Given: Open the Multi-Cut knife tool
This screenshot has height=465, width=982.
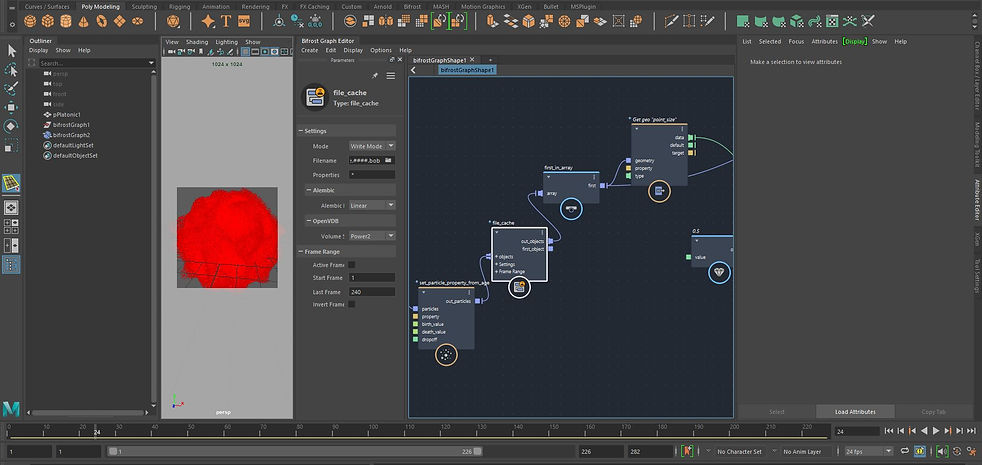Looking at the screenshot, I should point(671,21).
